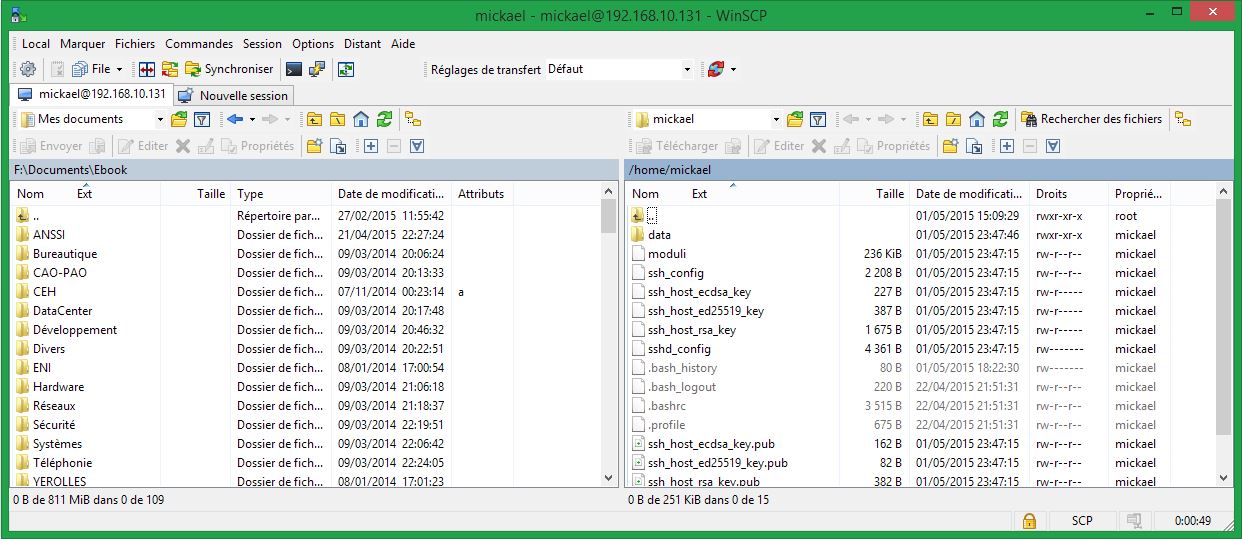The image size is (1242, 539).
Task: Open local back-history dropdown arrow
Action: click(x=252, y=120)
